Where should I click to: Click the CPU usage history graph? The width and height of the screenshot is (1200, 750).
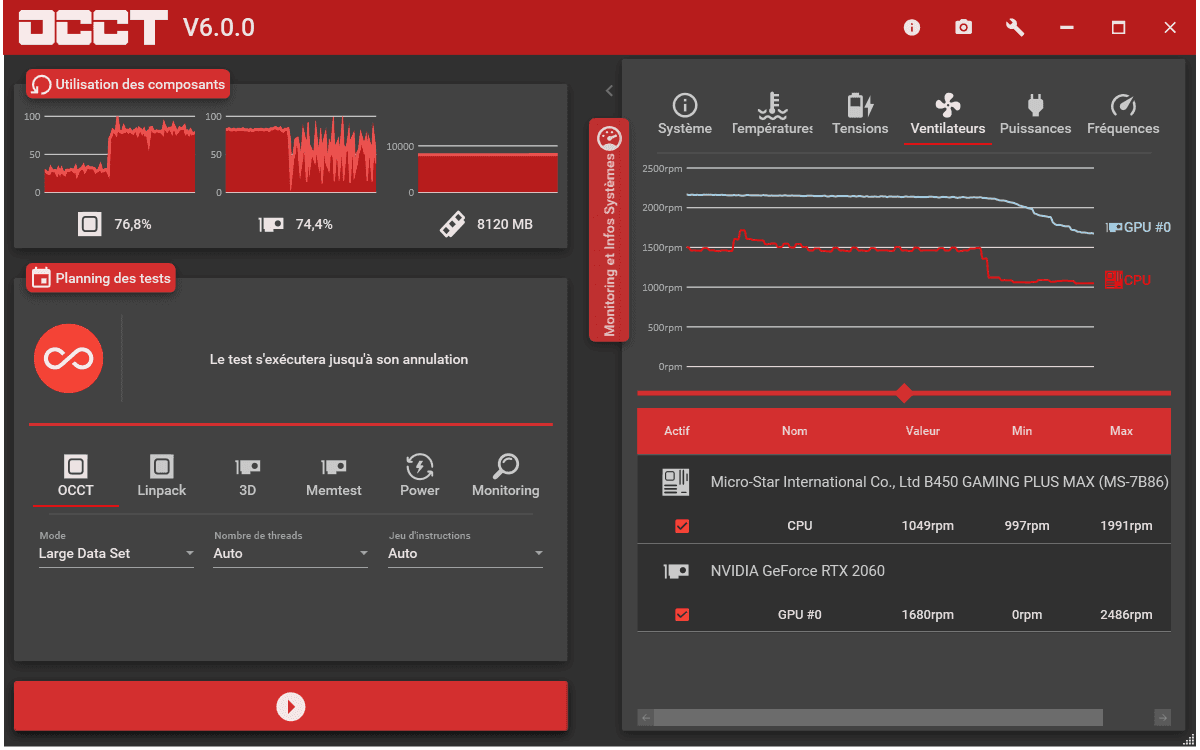[119, 154]
